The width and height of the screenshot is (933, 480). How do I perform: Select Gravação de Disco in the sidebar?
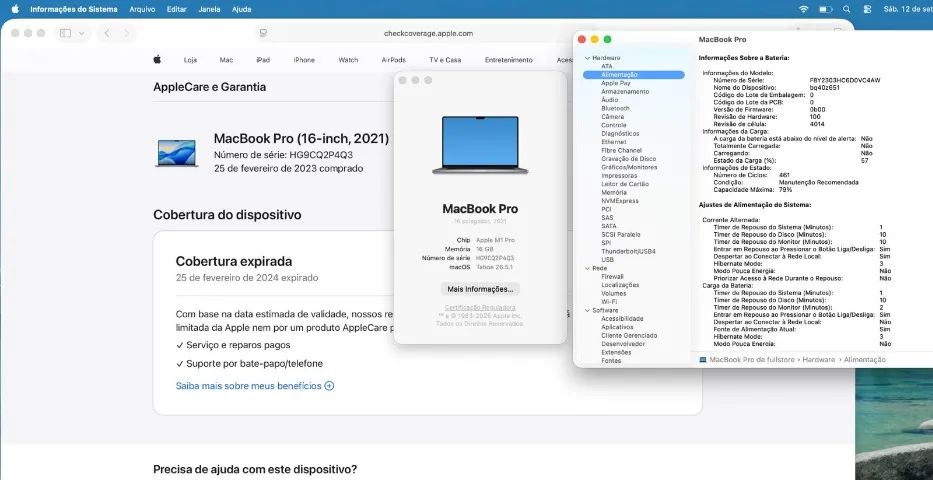[x=628, y=159]
